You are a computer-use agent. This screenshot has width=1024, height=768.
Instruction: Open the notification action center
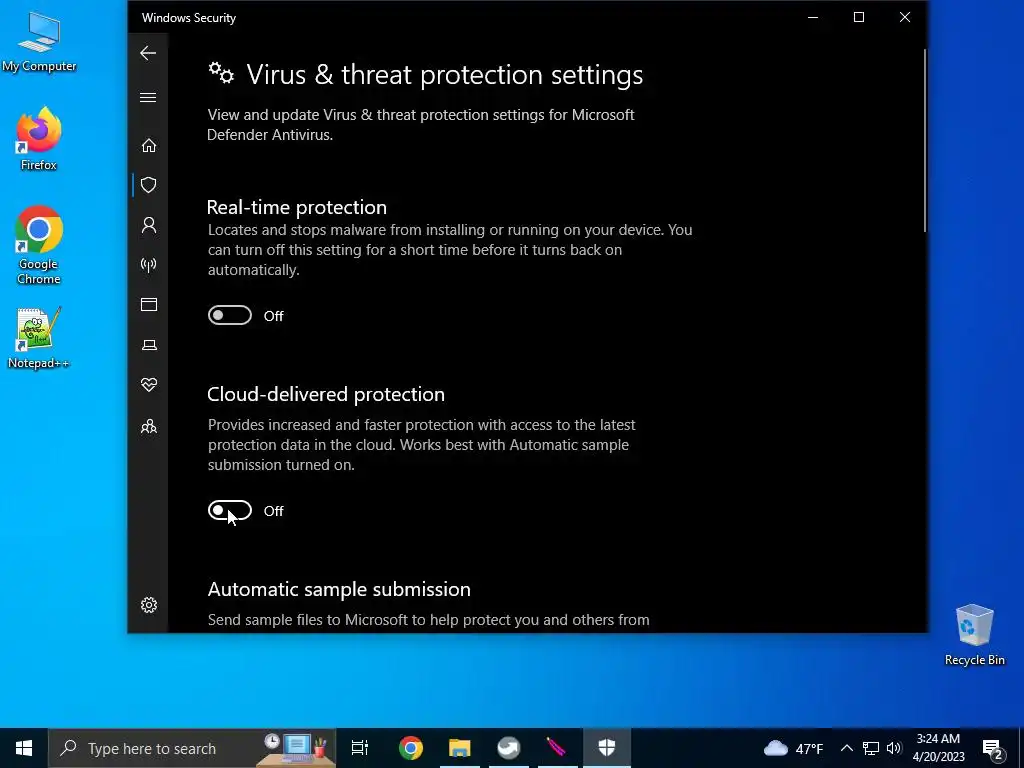pos(993,748)
